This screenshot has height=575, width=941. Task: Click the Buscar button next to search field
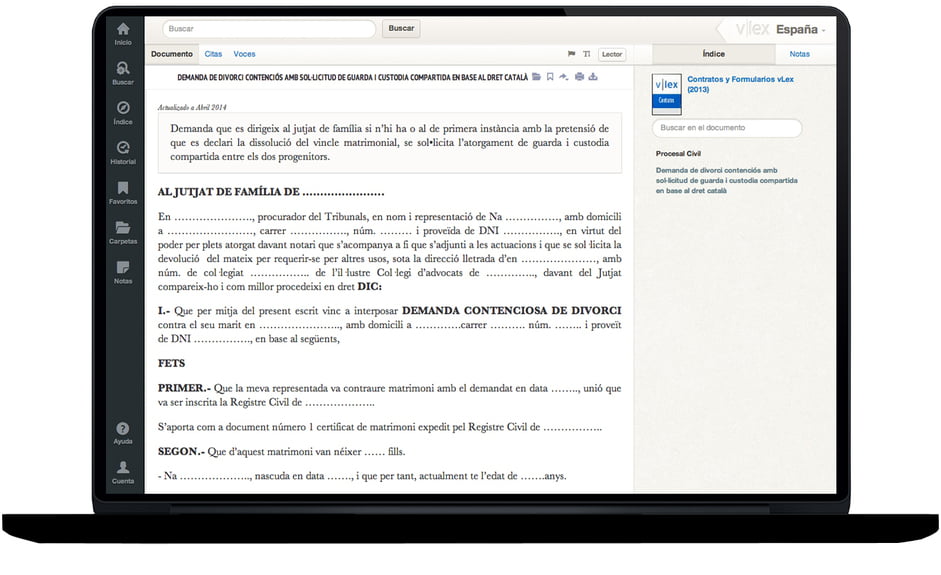click(401, 28)
